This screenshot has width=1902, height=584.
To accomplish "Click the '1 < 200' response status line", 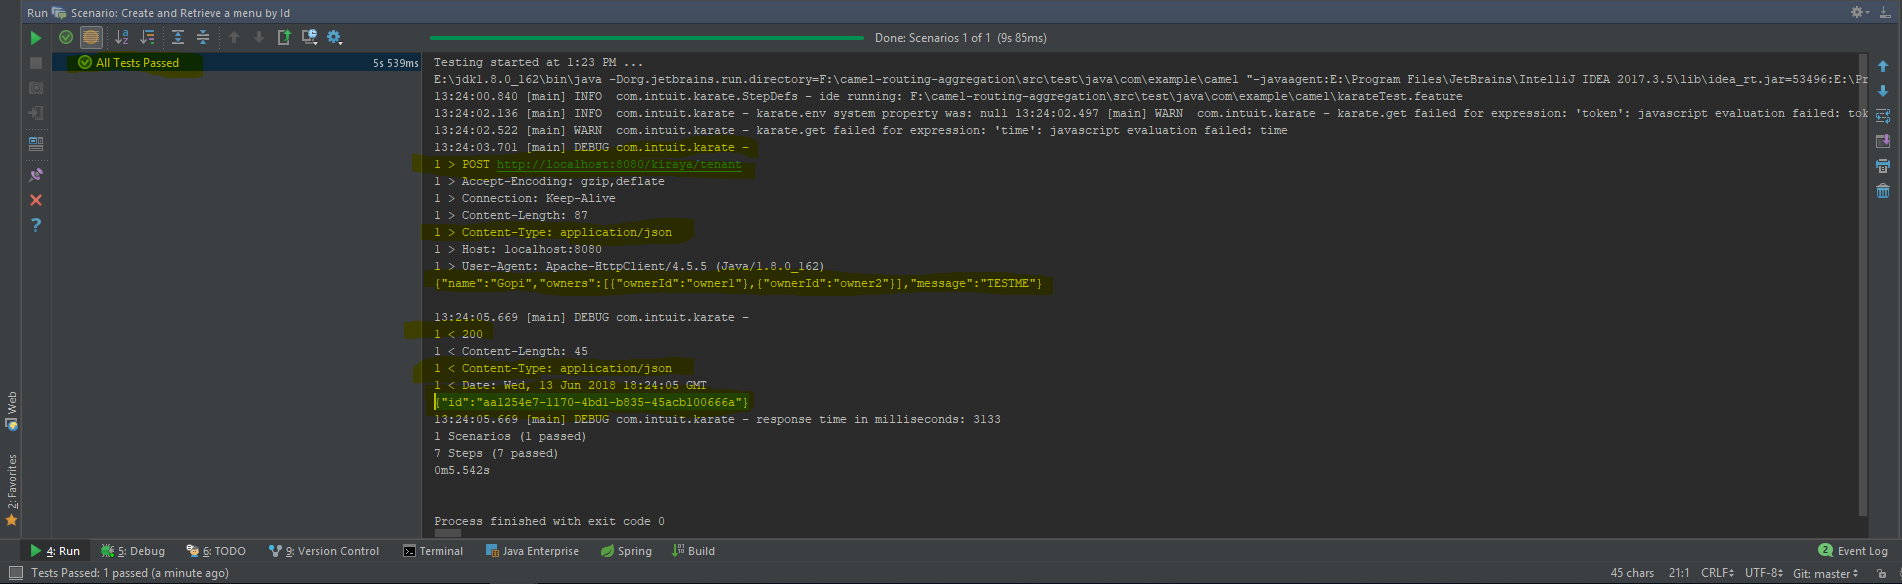I will coord(458,334).
